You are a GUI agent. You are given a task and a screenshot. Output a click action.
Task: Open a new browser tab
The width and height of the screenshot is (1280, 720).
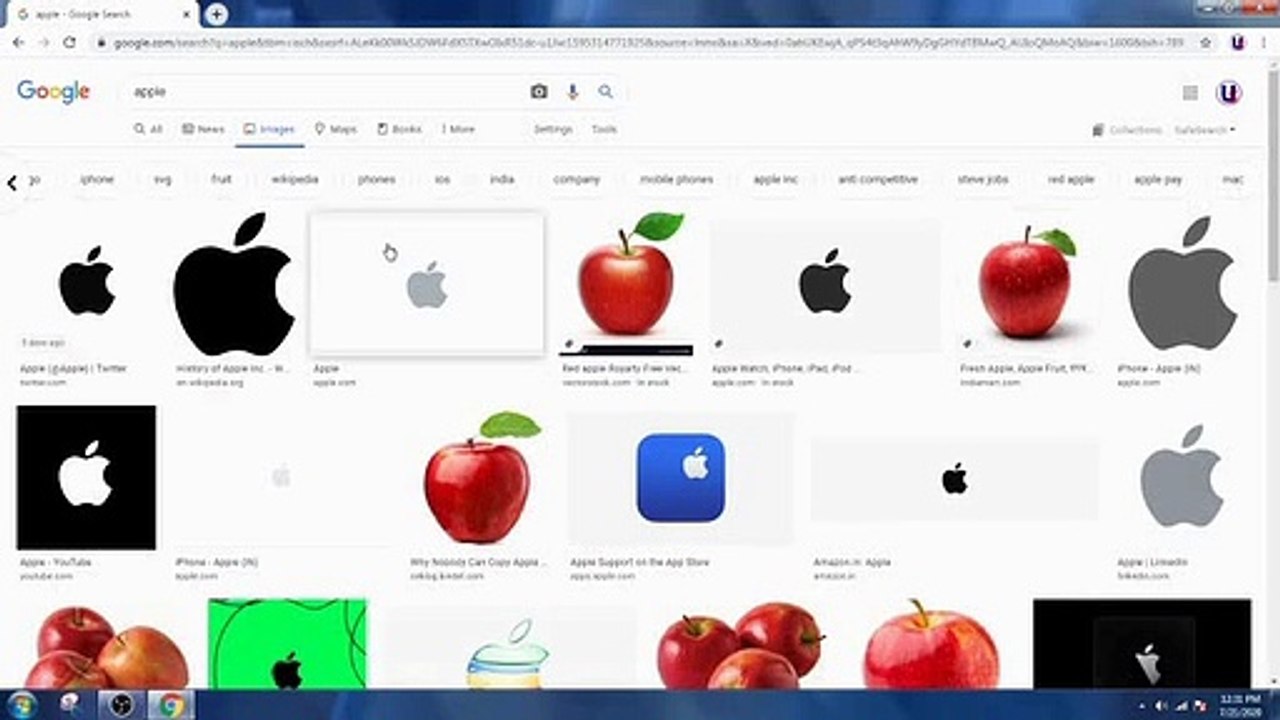click(216, 14)
